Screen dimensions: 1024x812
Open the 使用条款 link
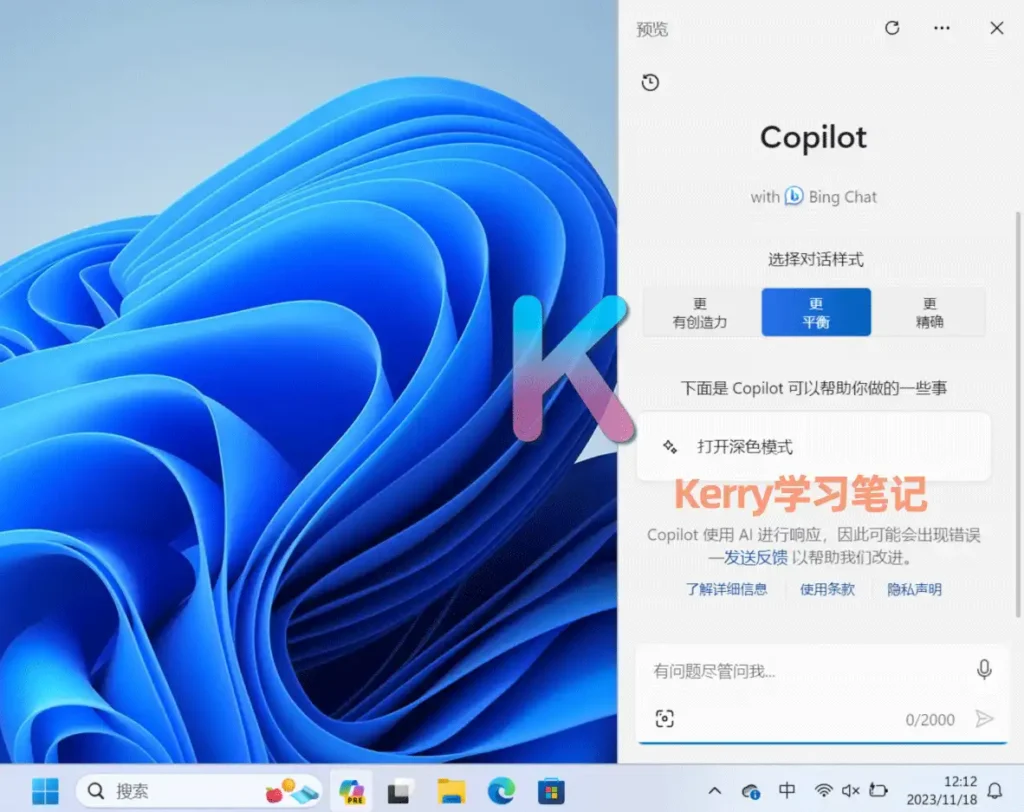[x=827, y=589]
